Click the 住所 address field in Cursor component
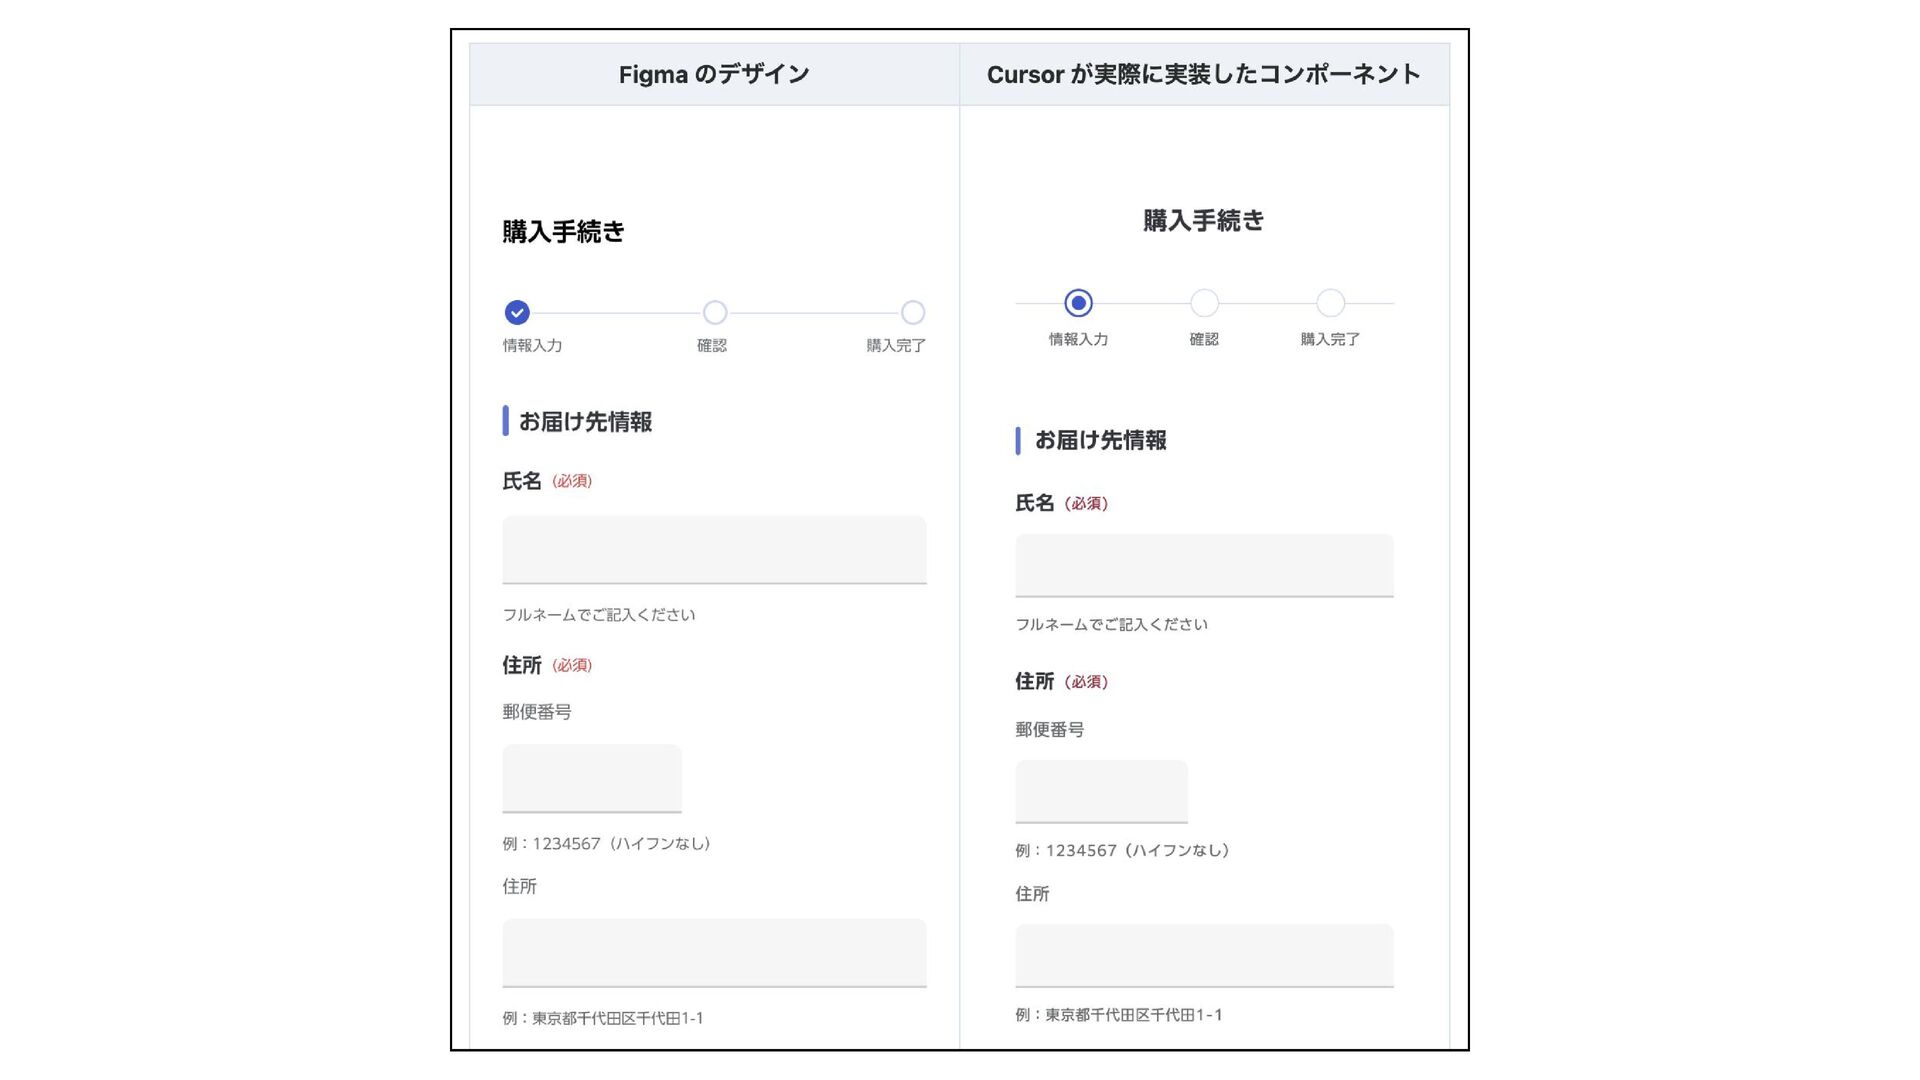 pyautogui.click(x=1204, y=956)
